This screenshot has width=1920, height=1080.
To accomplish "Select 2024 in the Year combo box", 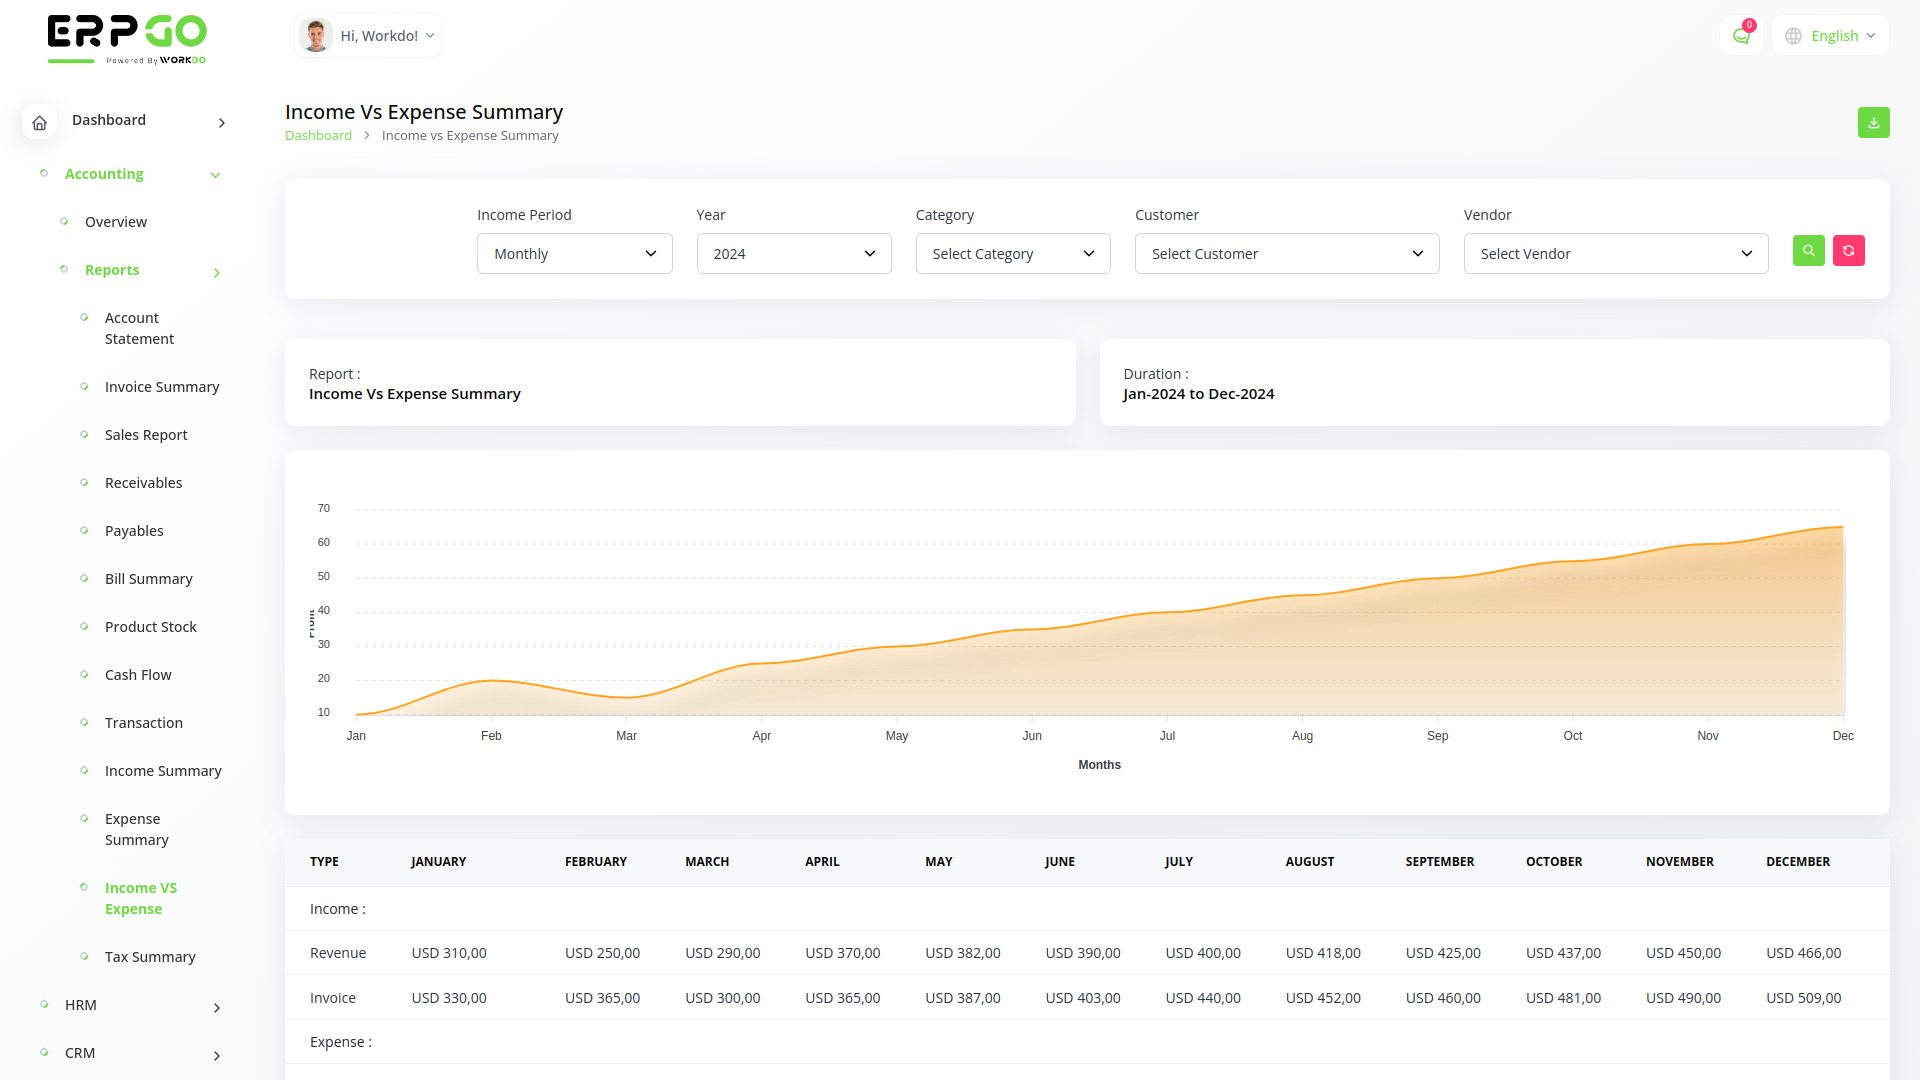I will [x=793, y=253].
